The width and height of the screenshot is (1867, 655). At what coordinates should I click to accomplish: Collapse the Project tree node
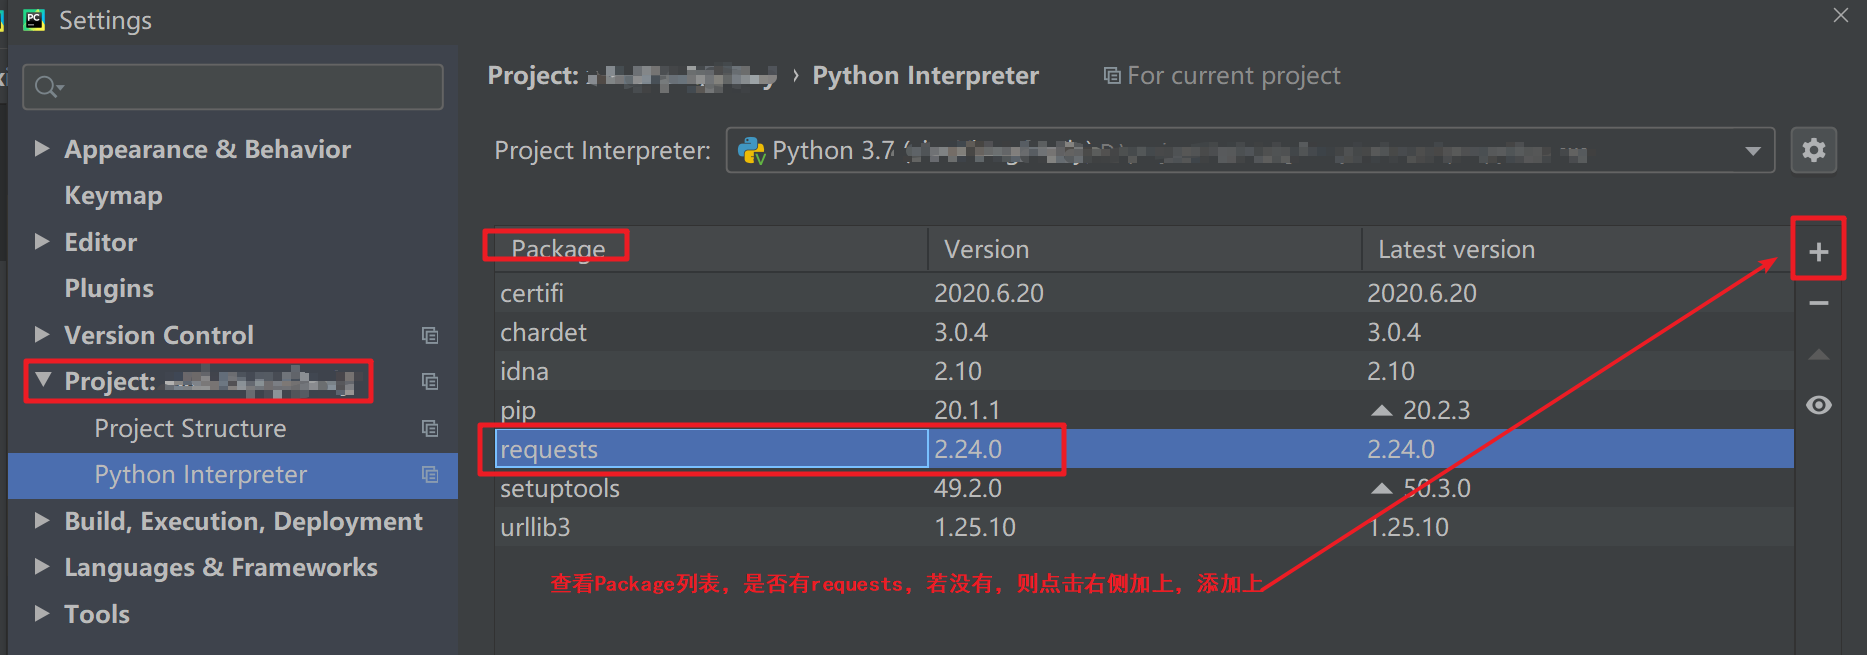(x=42, y=381)
